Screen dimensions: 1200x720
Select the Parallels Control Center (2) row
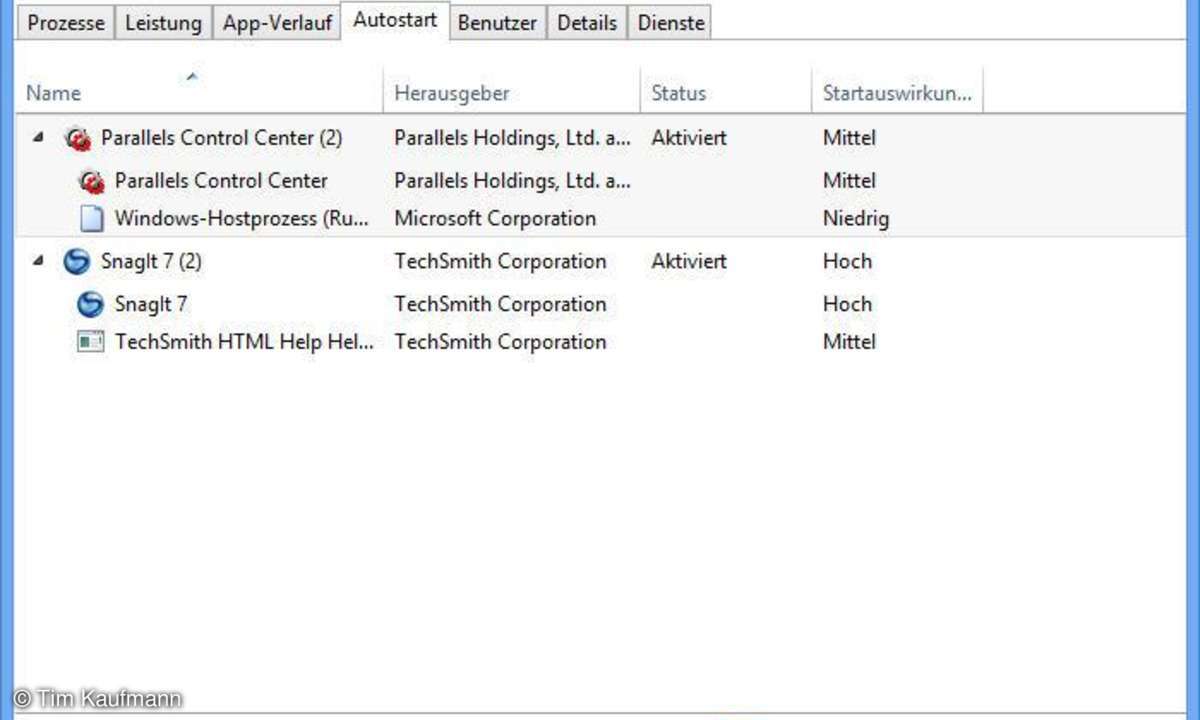tap(600, 138)
